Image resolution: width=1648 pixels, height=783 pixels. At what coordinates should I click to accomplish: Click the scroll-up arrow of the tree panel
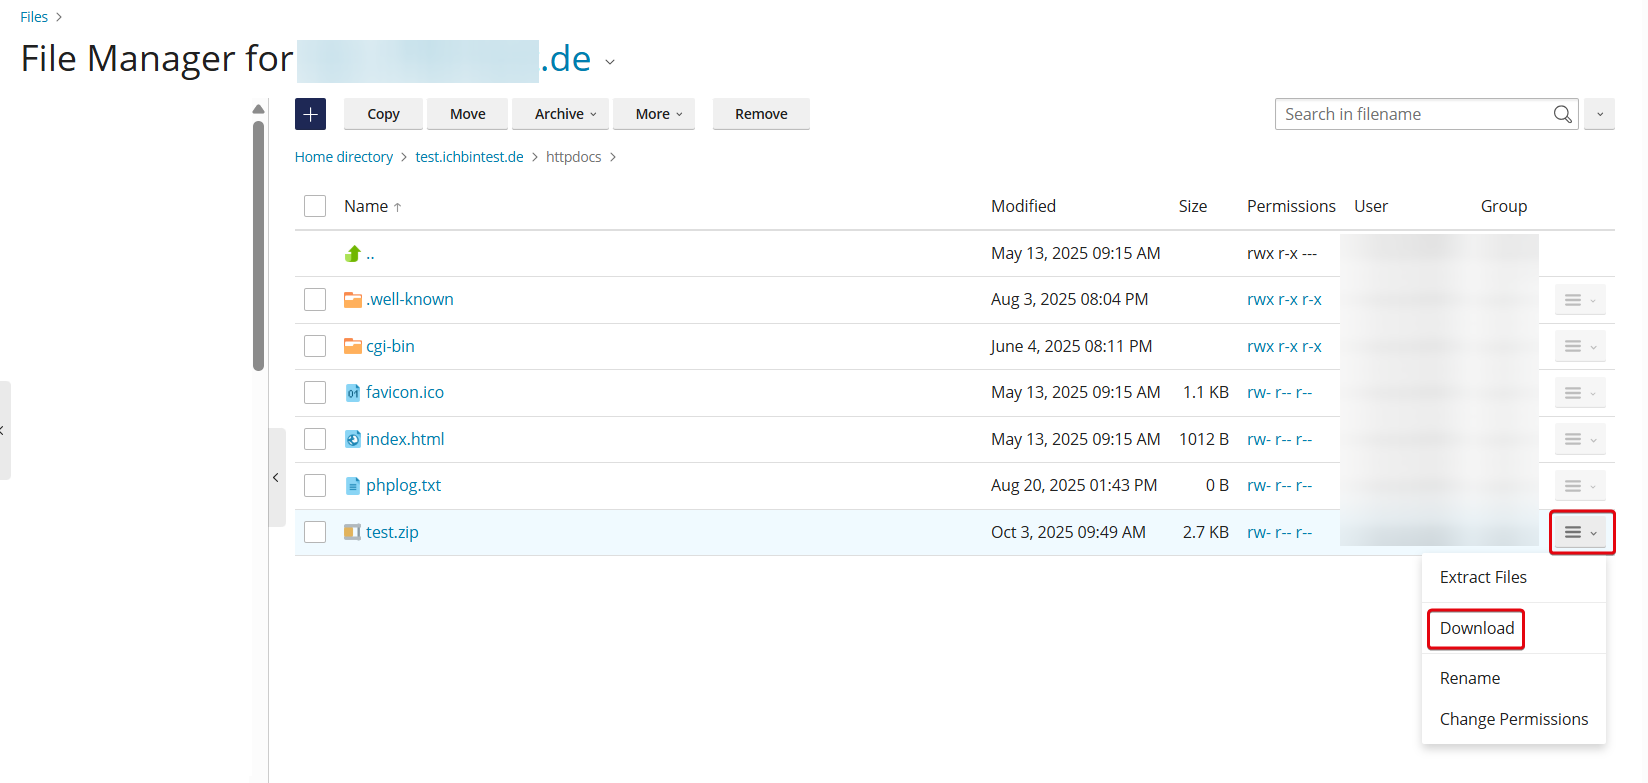coord(258,109)
